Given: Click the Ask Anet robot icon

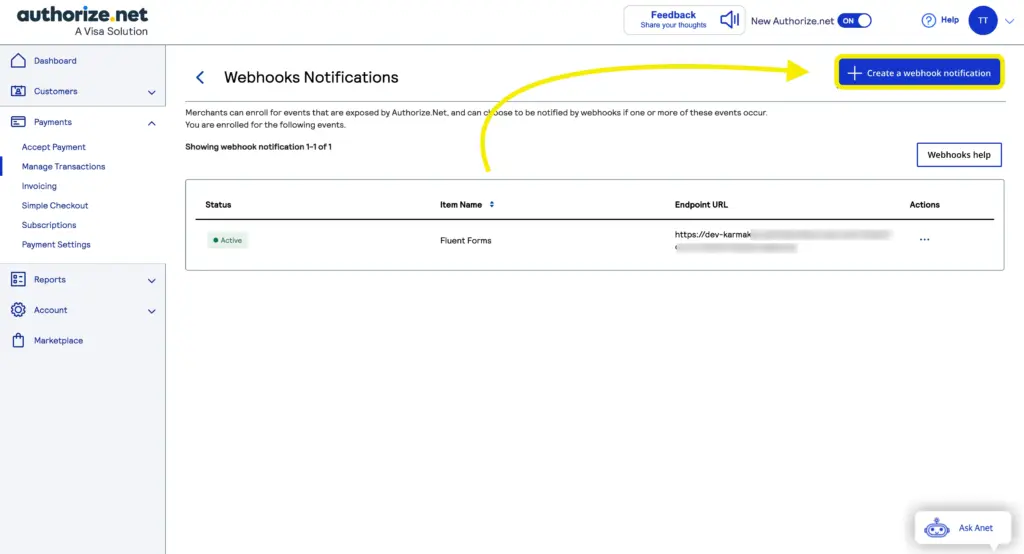Looking at the screenshot, I should 936,527.
